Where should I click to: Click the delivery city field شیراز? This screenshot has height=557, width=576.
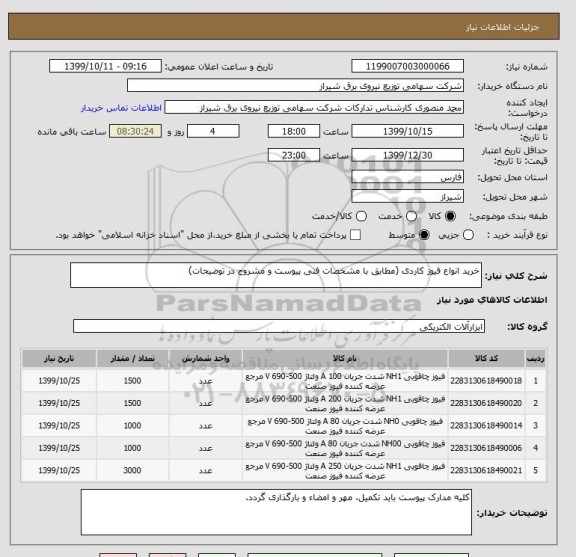click(407, 197)
